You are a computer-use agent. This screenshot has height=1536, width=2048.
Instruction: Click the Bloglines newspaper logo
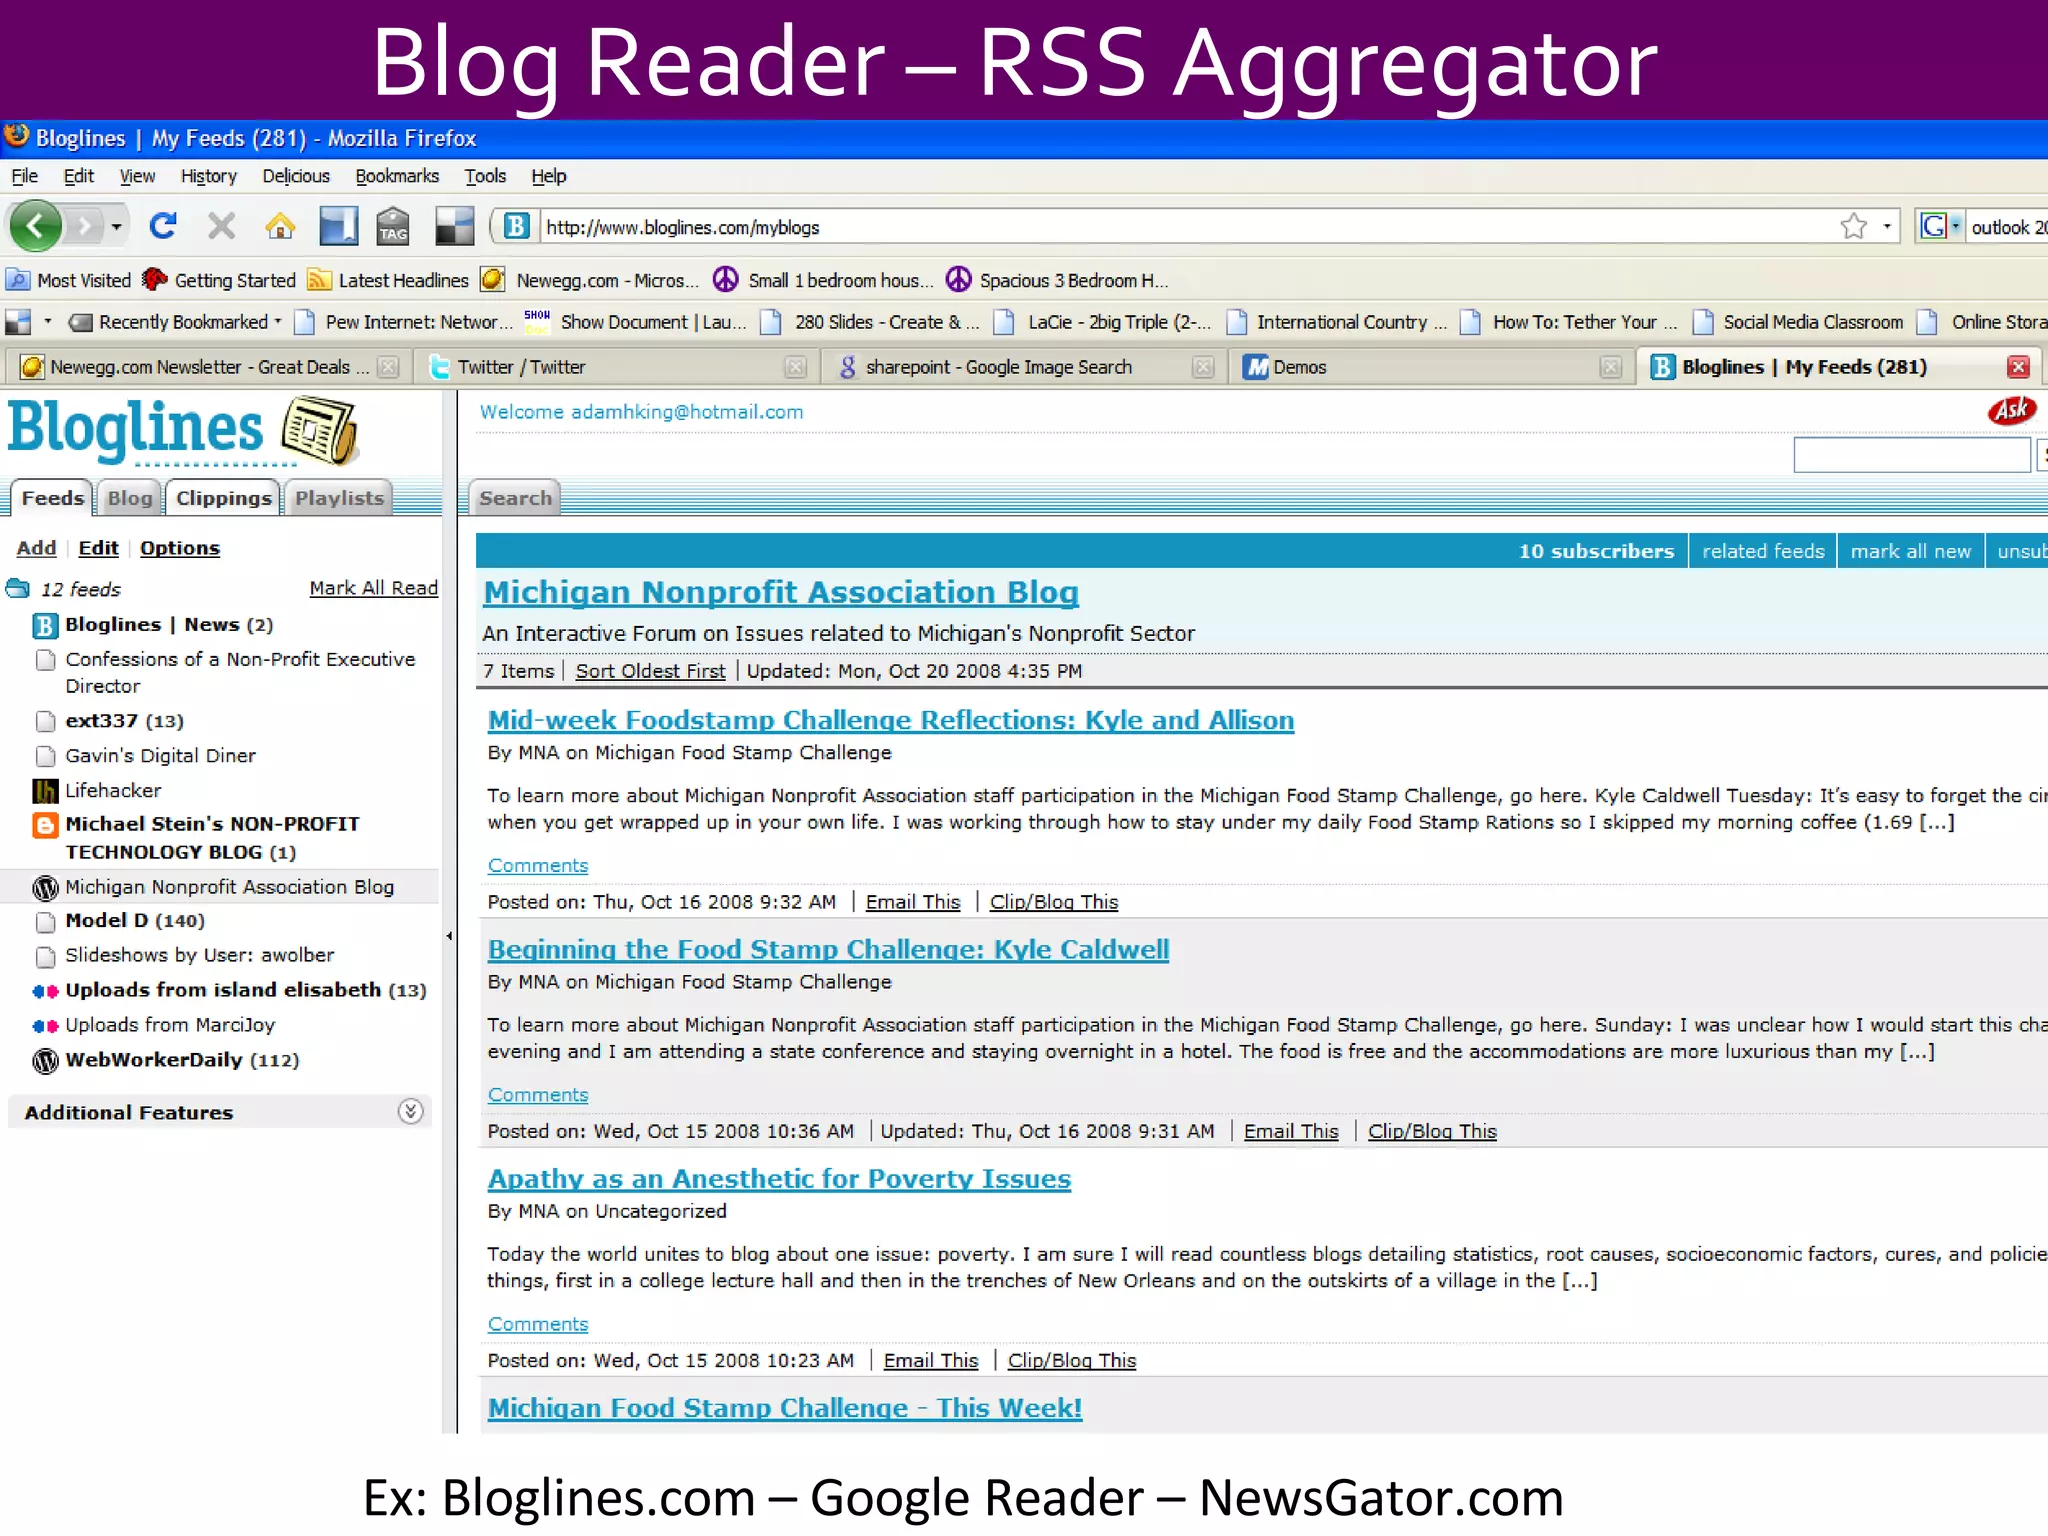[320, 431]
